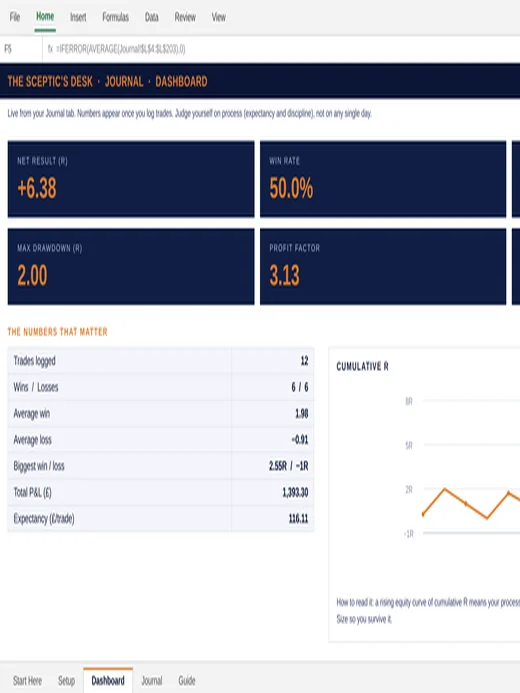Select the Average win label

[32, 414]
